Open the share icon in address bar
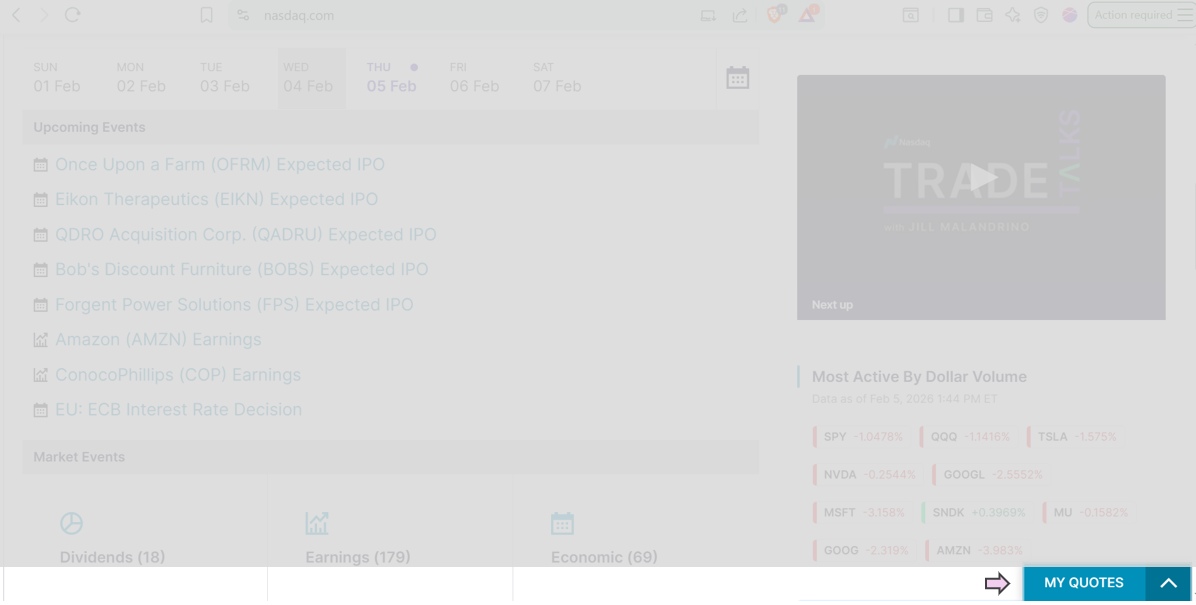The height and width of the screenshot is (605, 1196). (x=740, y=15)
